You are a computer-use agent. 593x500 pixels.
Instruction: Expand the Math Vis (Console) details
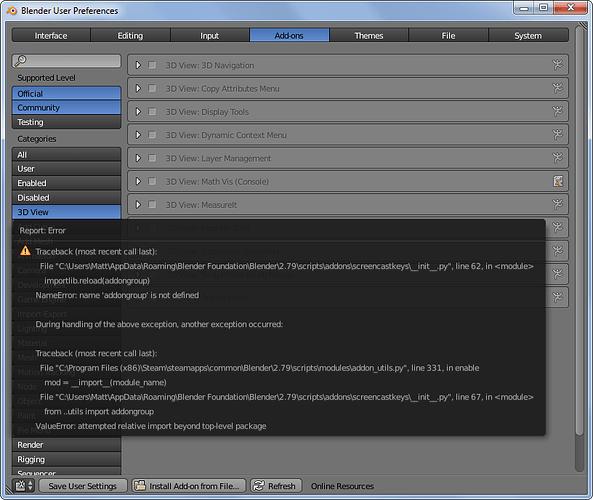pos(138,182)
